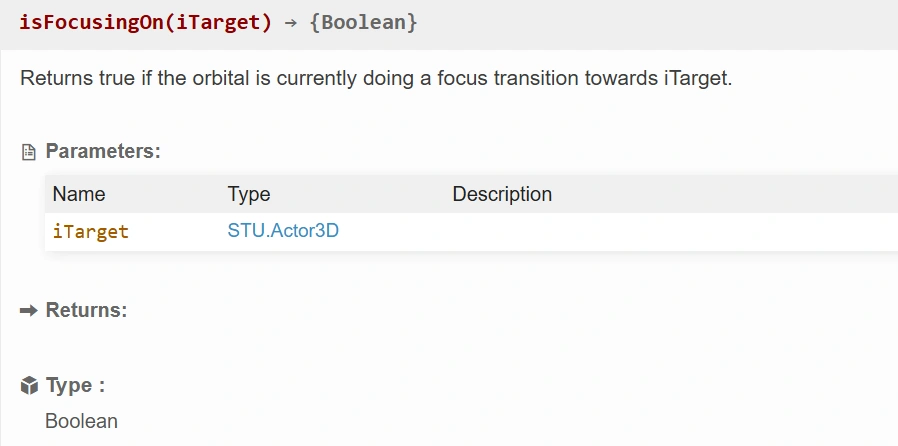Click the Name column header
Screen dimensions: 898x446
pyautogui.click(x=79, y=194)
